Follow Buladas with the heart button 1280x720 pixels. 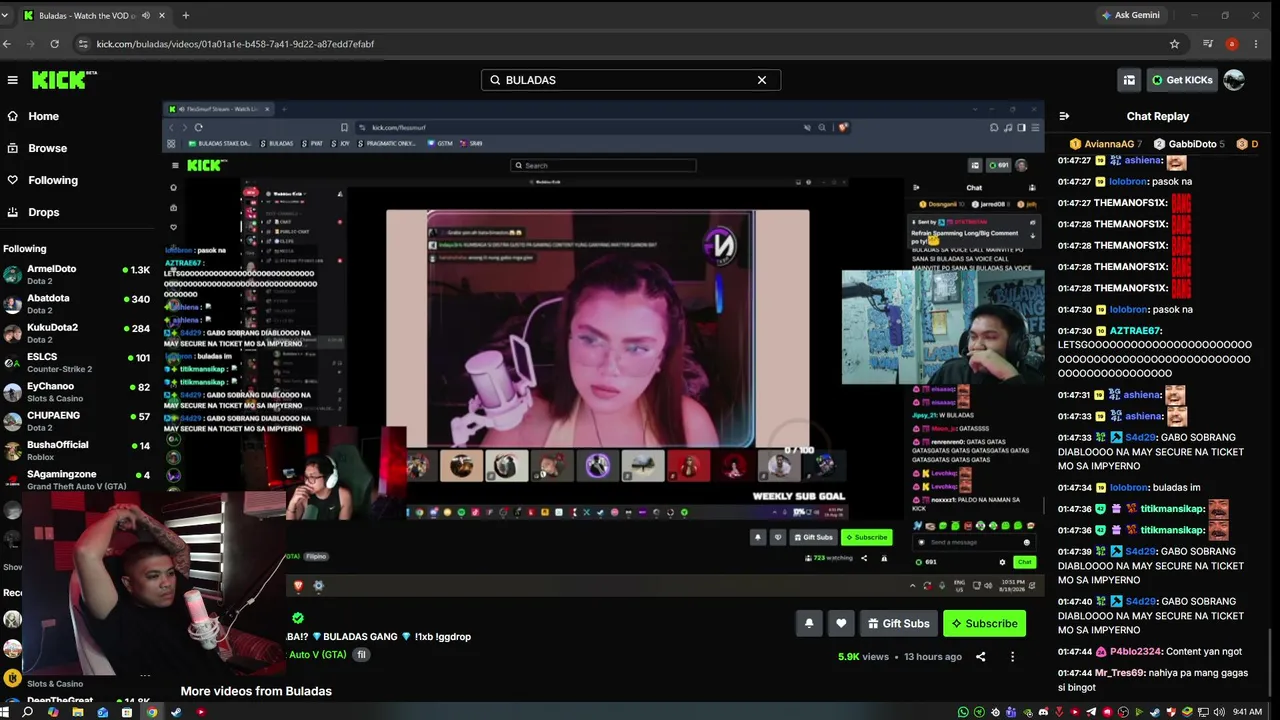841,623
